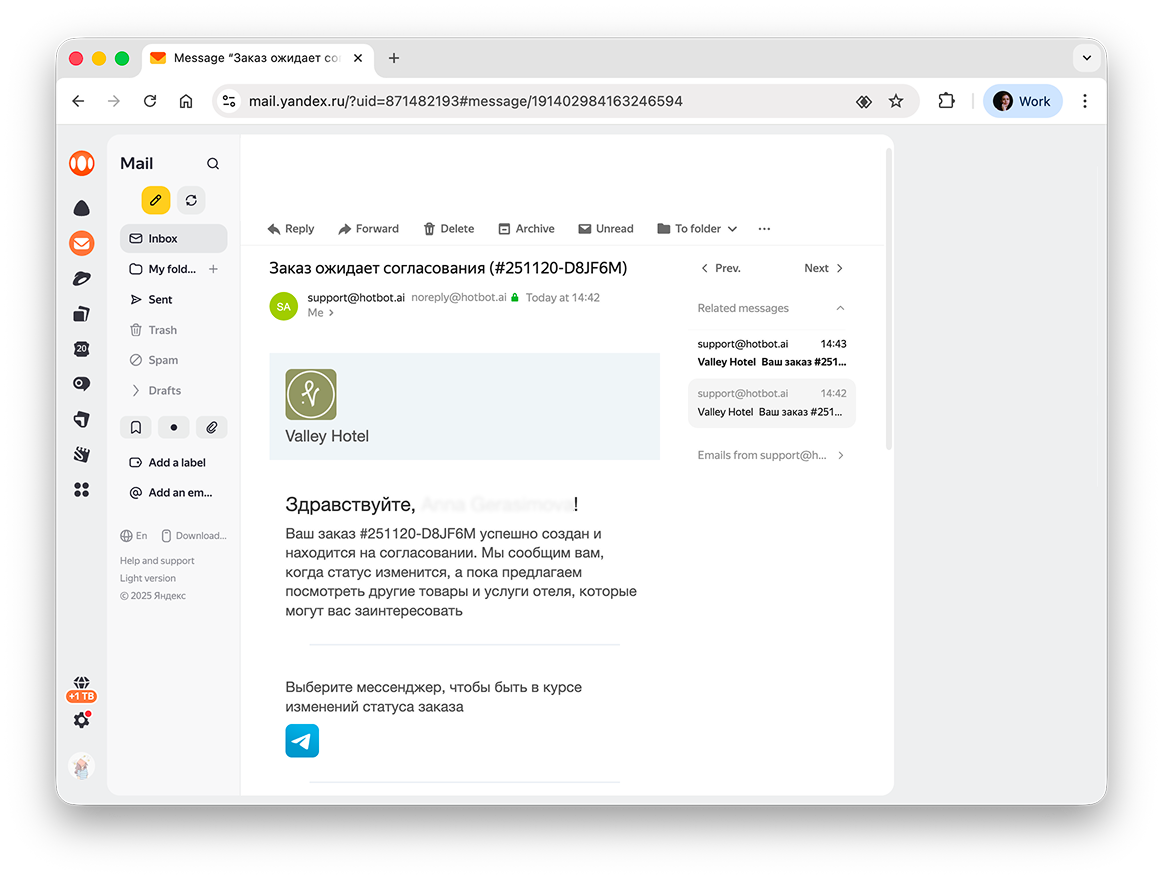
Task: Add a new folder with the plus icon
Action: tap(214, 269)
